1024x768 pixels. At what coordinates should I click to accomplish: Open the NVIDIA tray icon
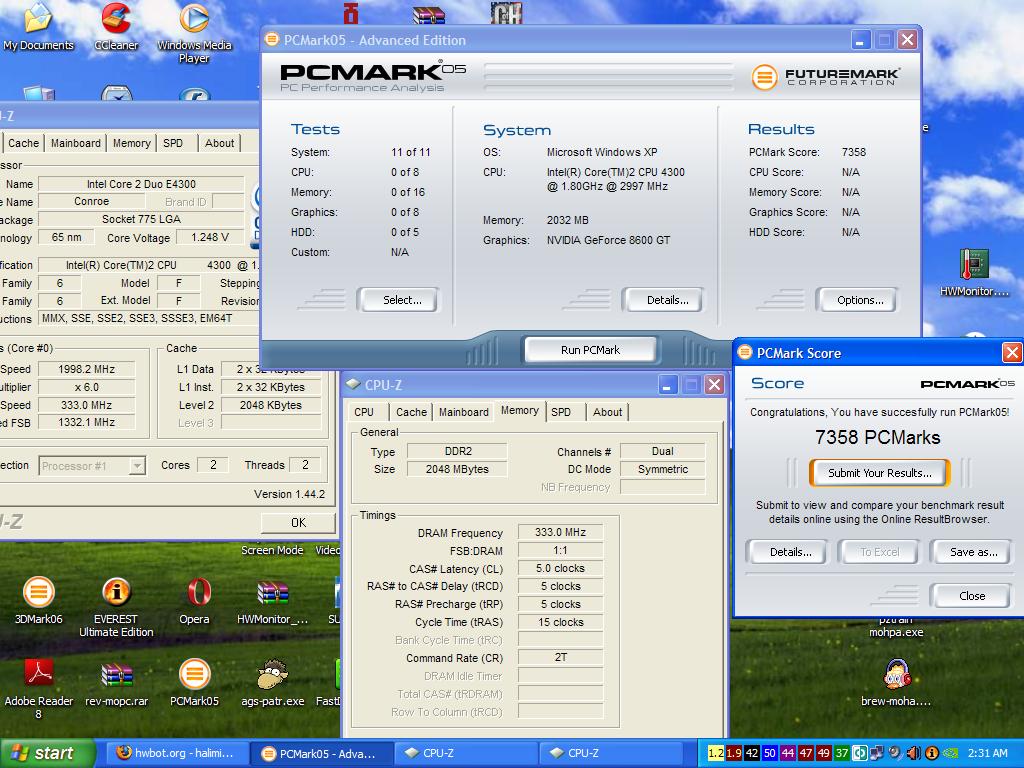(950, 753)
